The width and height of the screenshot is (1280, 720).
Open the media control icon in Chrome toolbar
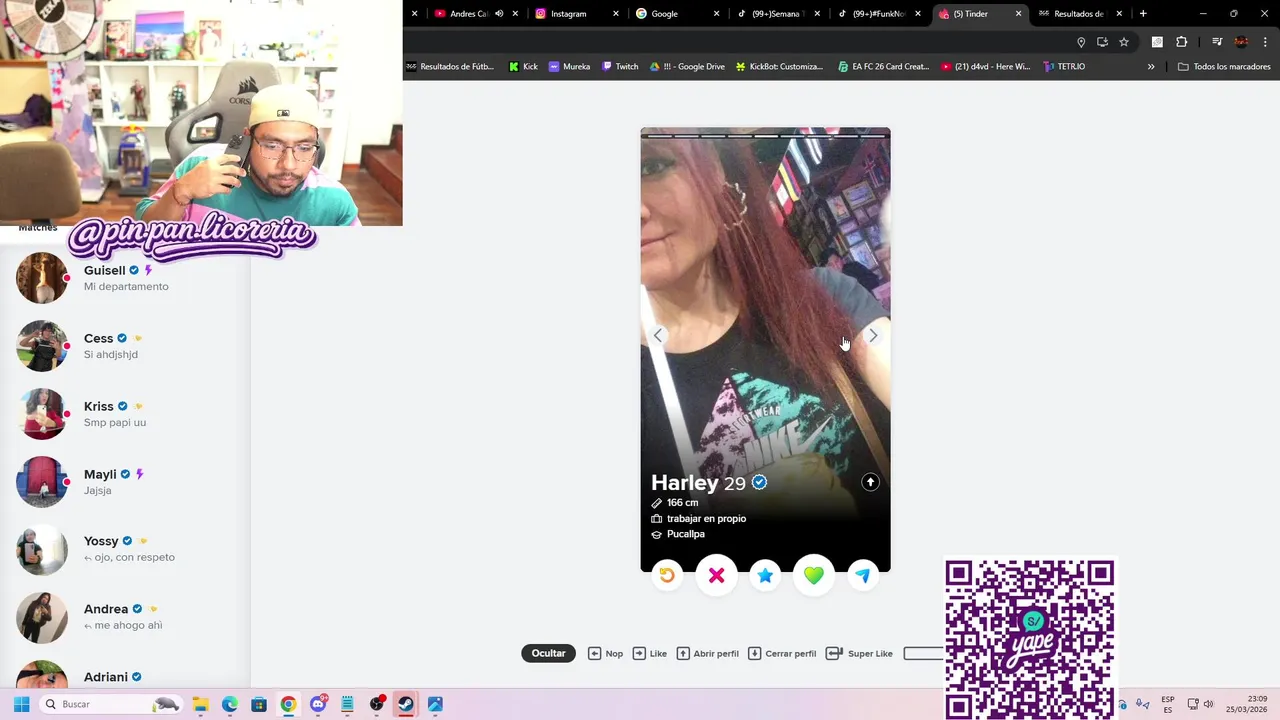coord(1217,42)
